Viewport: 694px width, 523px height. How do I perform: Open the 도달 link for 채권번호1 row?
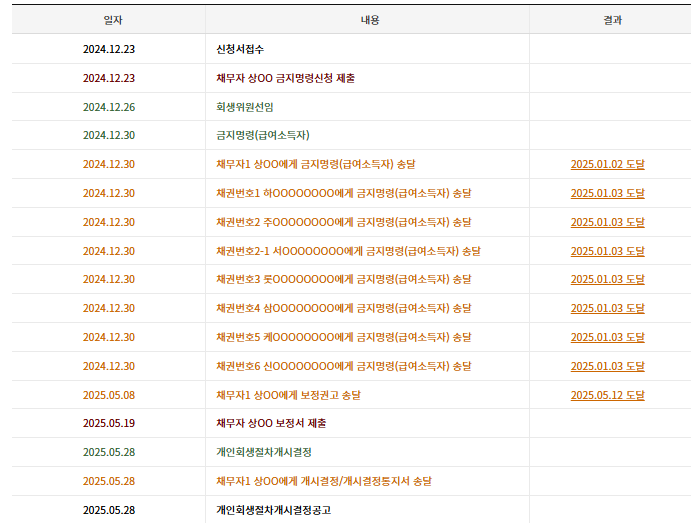(x=607, y=193)
